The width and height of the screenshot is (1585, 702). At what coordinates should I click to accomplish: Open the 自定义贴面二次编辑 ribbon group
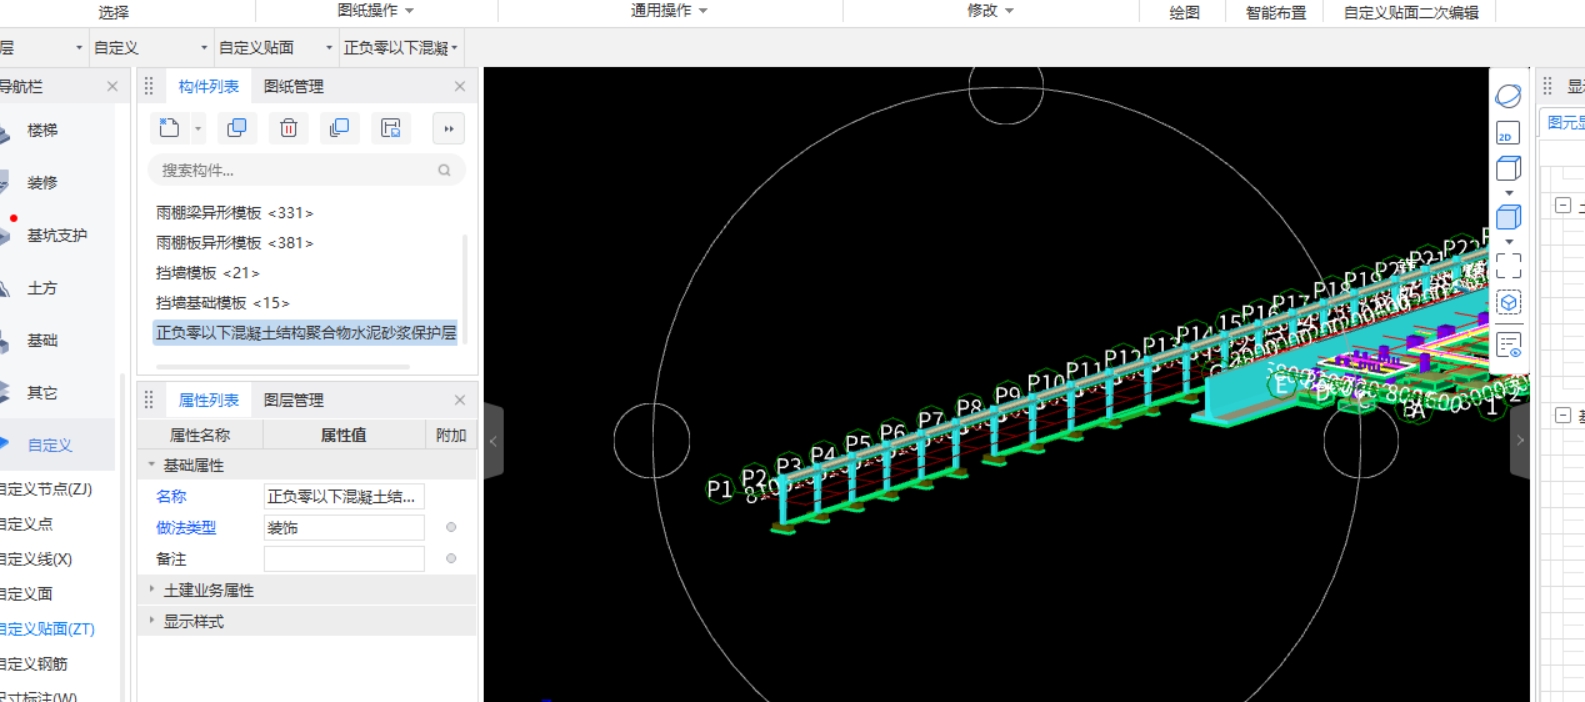pos(1411,12)
